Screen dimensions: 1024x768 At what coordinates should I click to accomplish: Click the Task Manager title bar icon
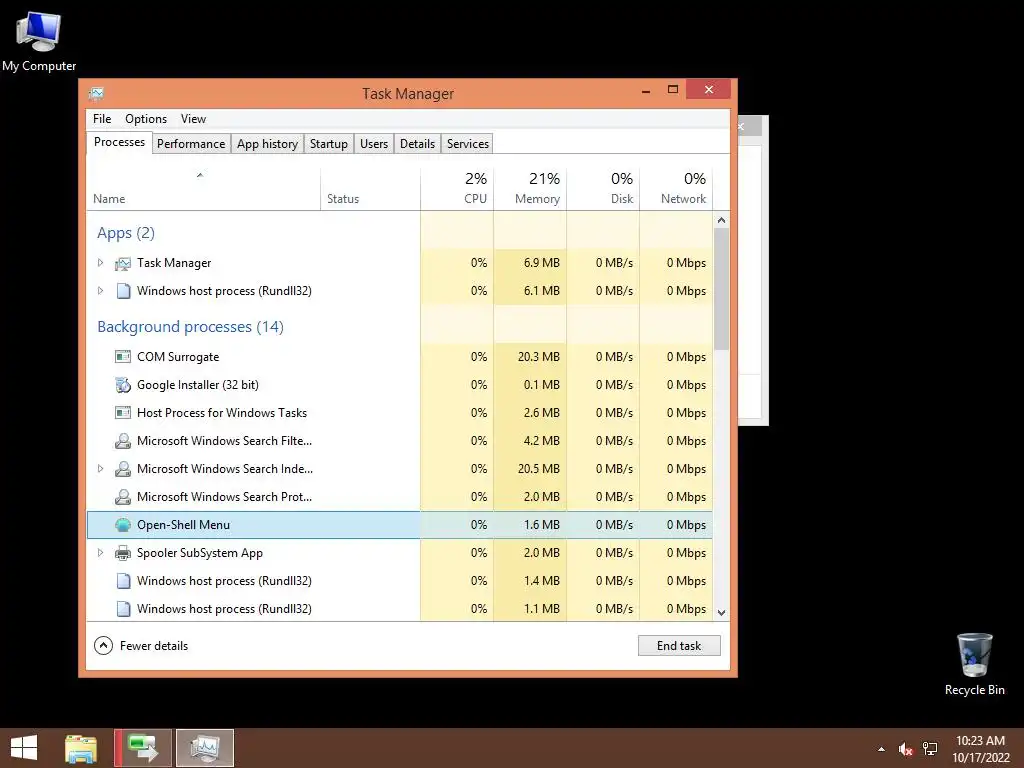coord(96,93)
